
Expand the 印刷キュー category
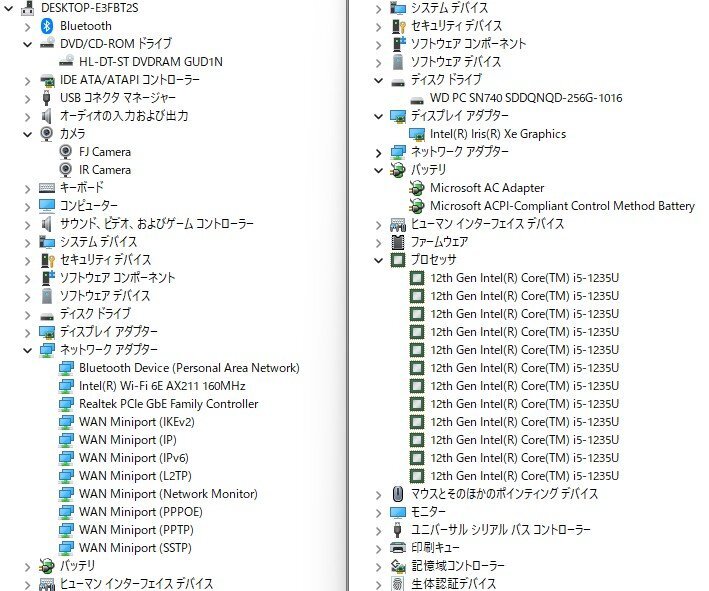pyautogui.click(x=378, y=548)
